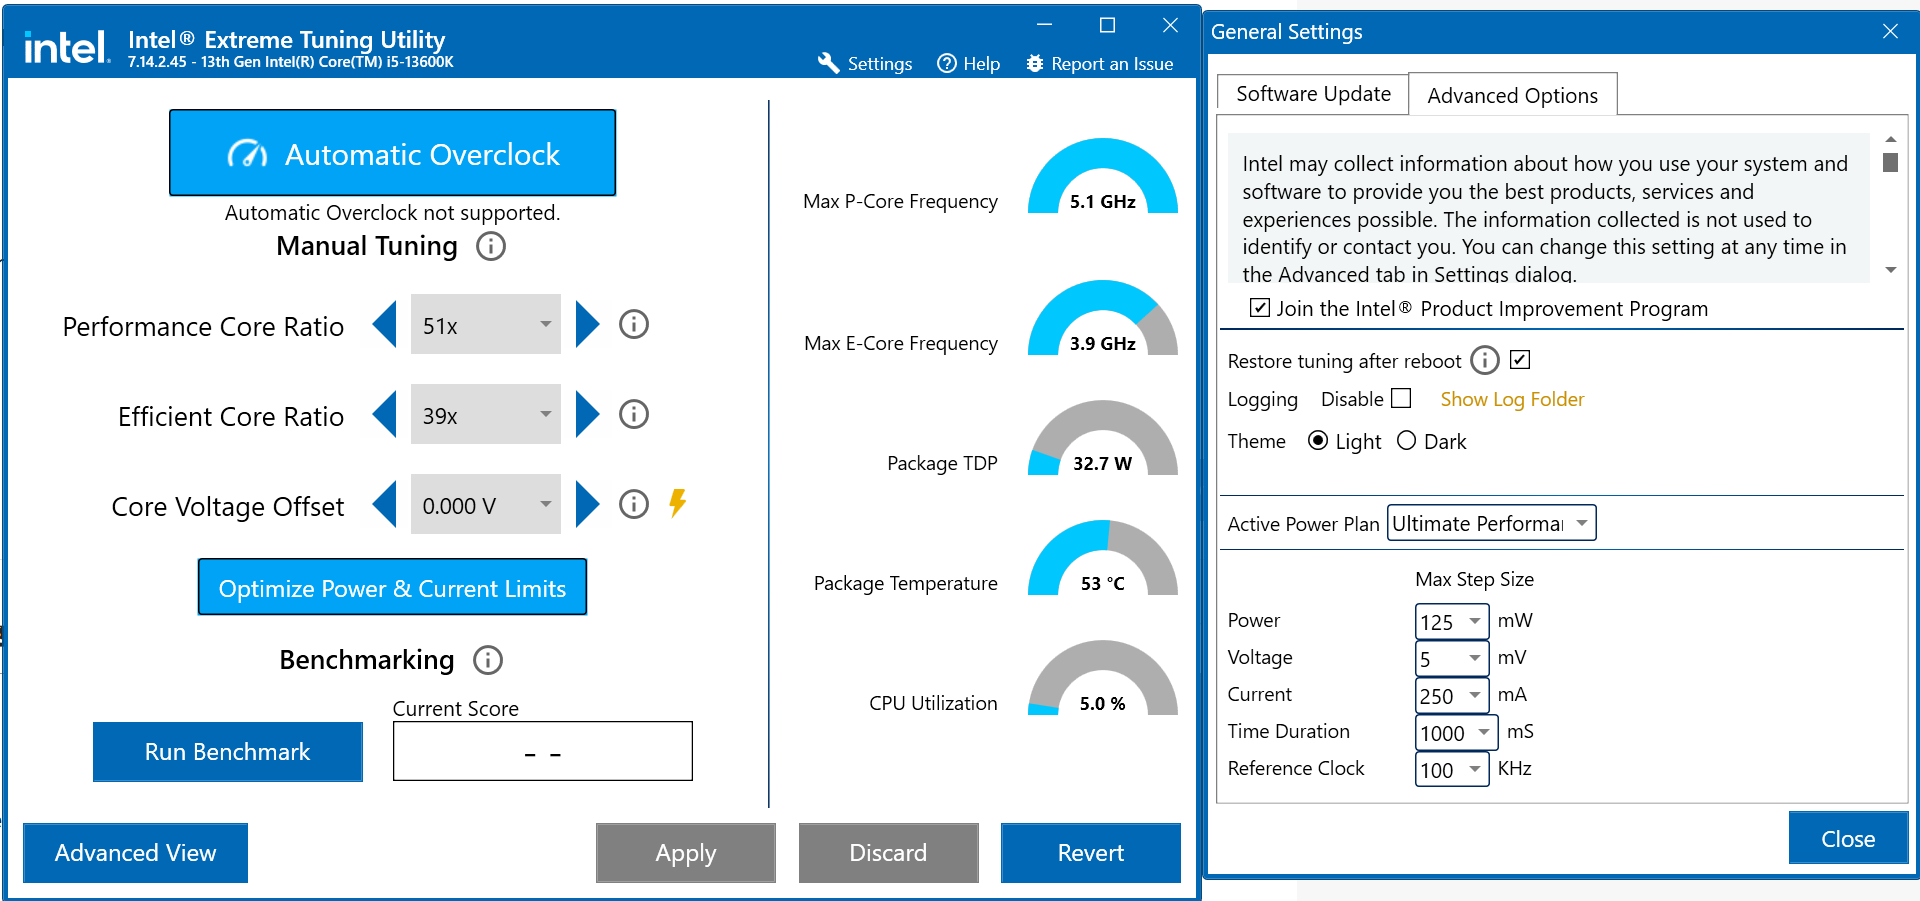Viewport: 1920px width, 901px height.
Task: Open the Voltage max step size dropdown
Action: pos(1451,658)
